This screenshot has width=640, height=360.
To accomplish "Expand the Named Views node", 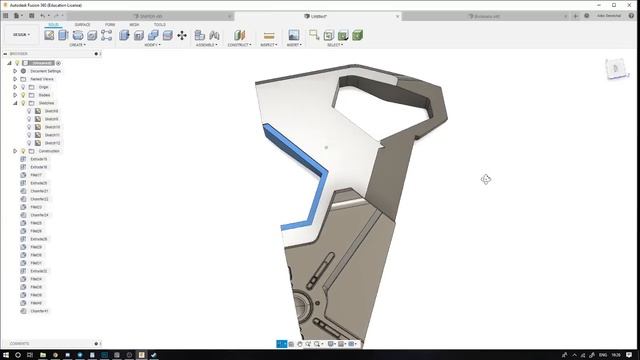I will tap(15, 79).
